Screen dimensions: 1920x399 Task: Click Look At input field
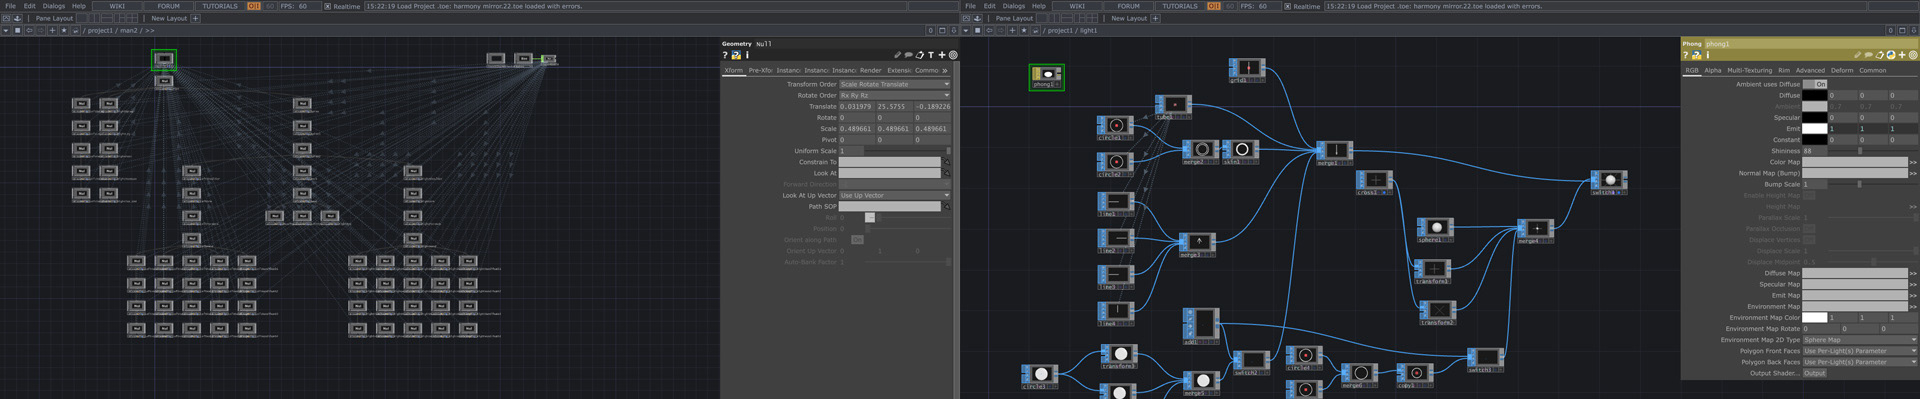(889, 173)
